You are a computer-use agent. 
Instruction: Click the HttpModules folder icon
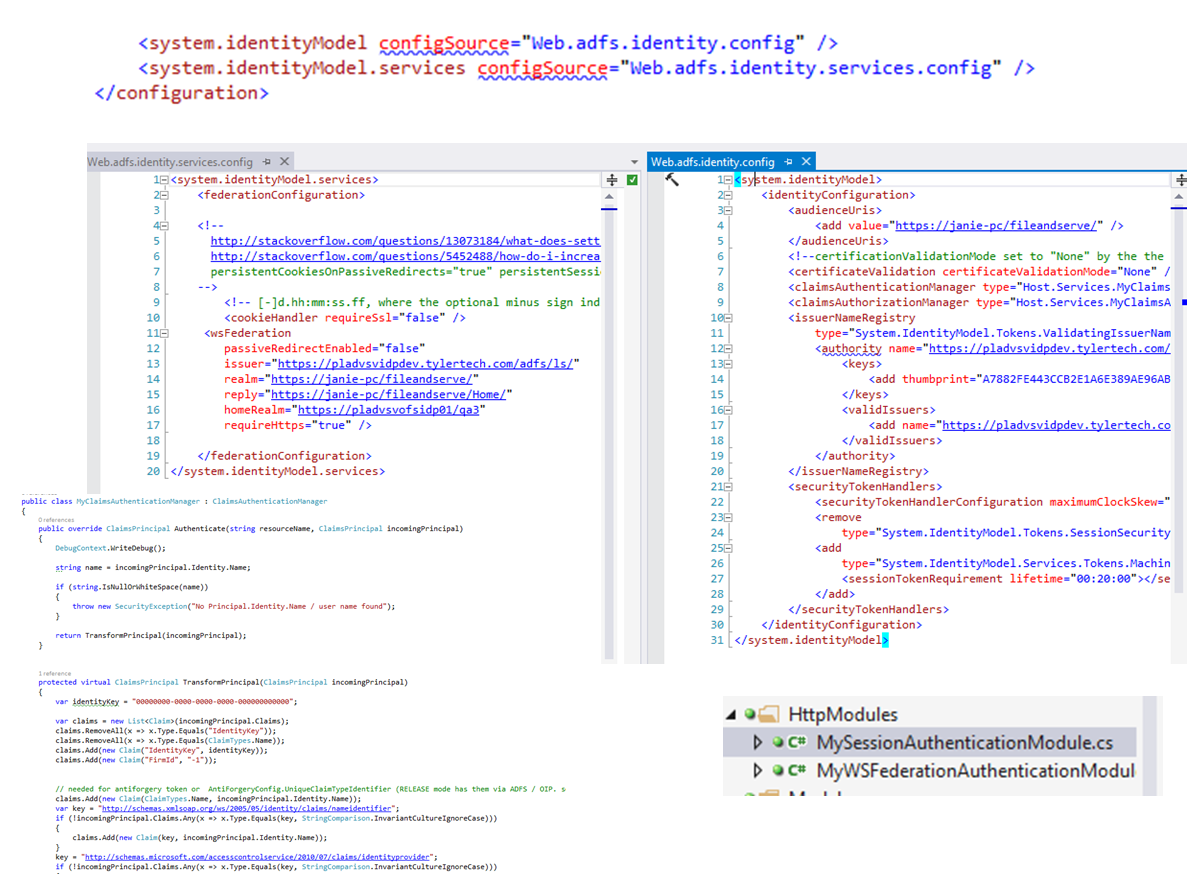pos(769,715)
